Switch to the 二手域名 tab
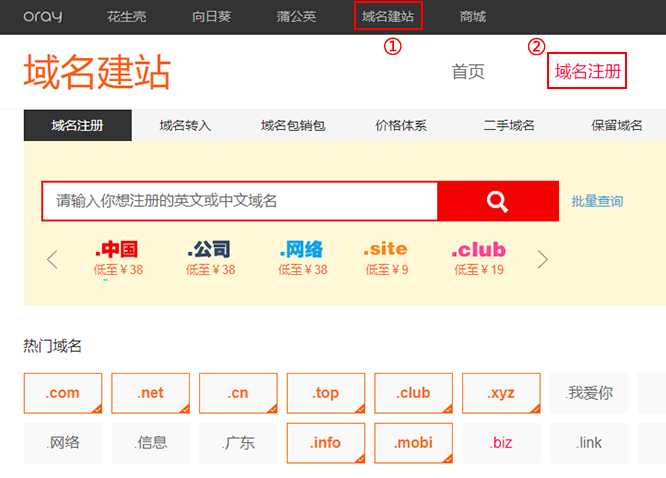 point(509,126)
